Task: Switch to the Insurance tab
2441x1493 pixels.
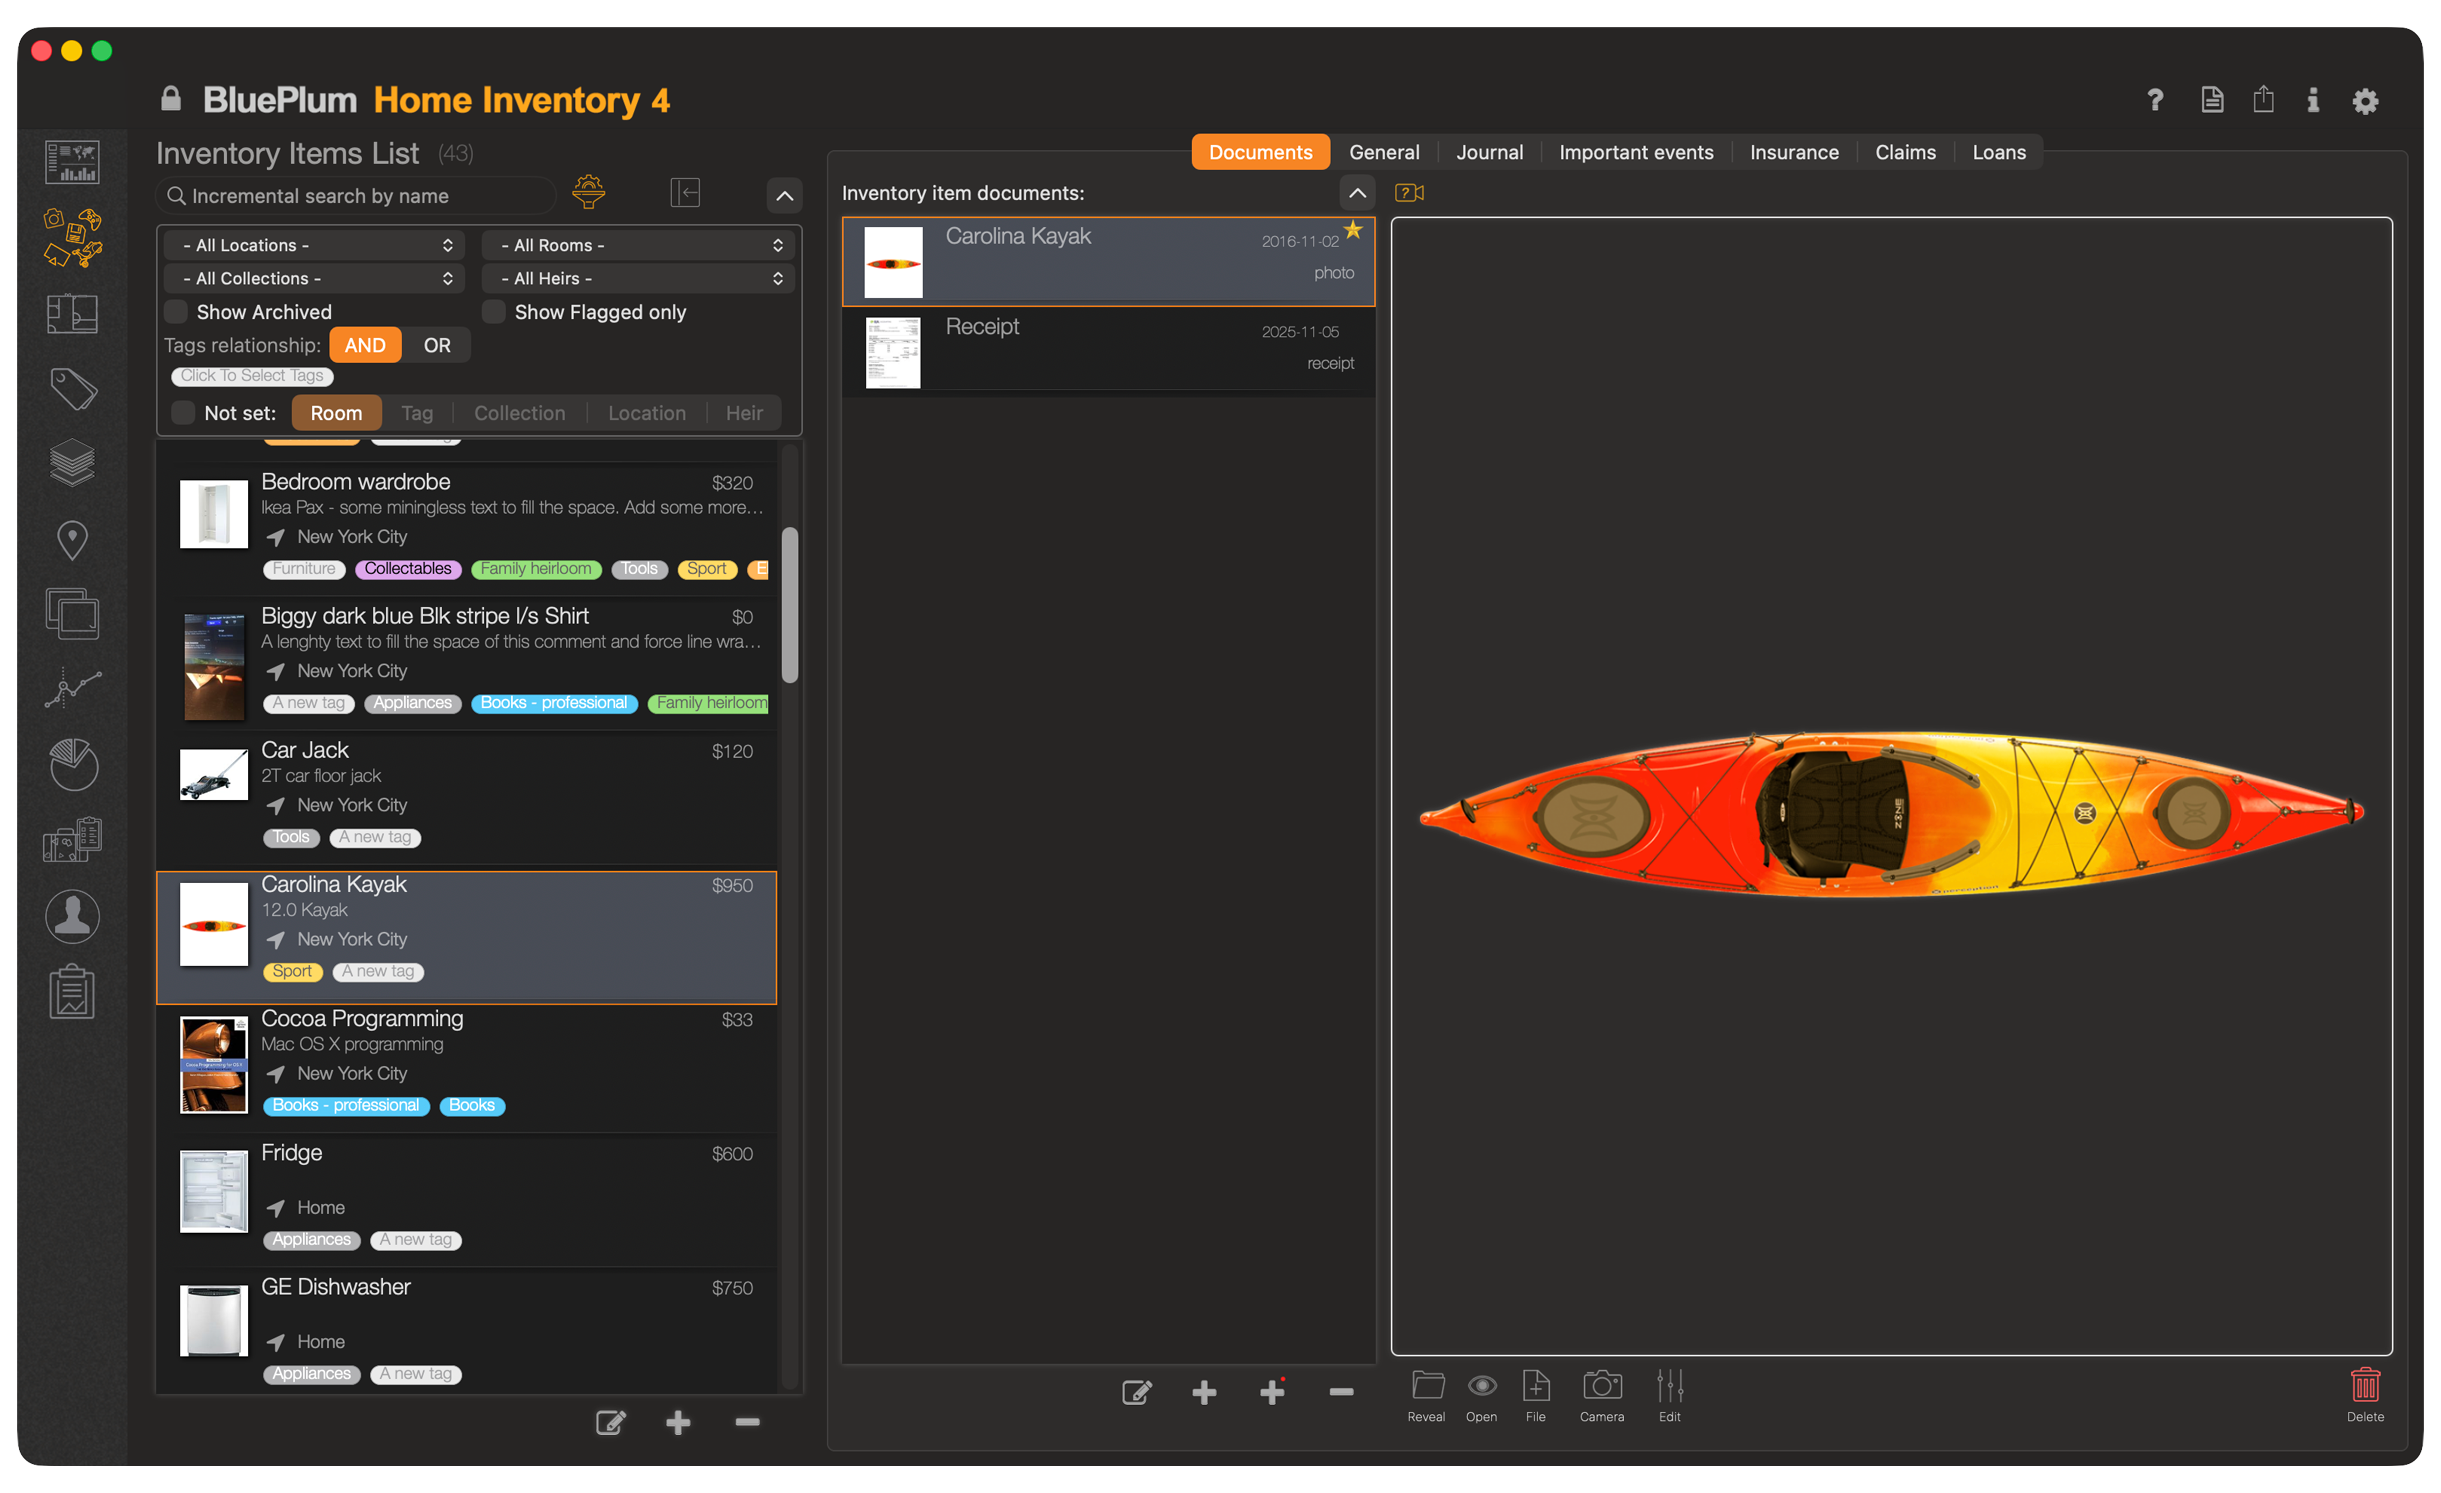Action: click(1793, 152)
